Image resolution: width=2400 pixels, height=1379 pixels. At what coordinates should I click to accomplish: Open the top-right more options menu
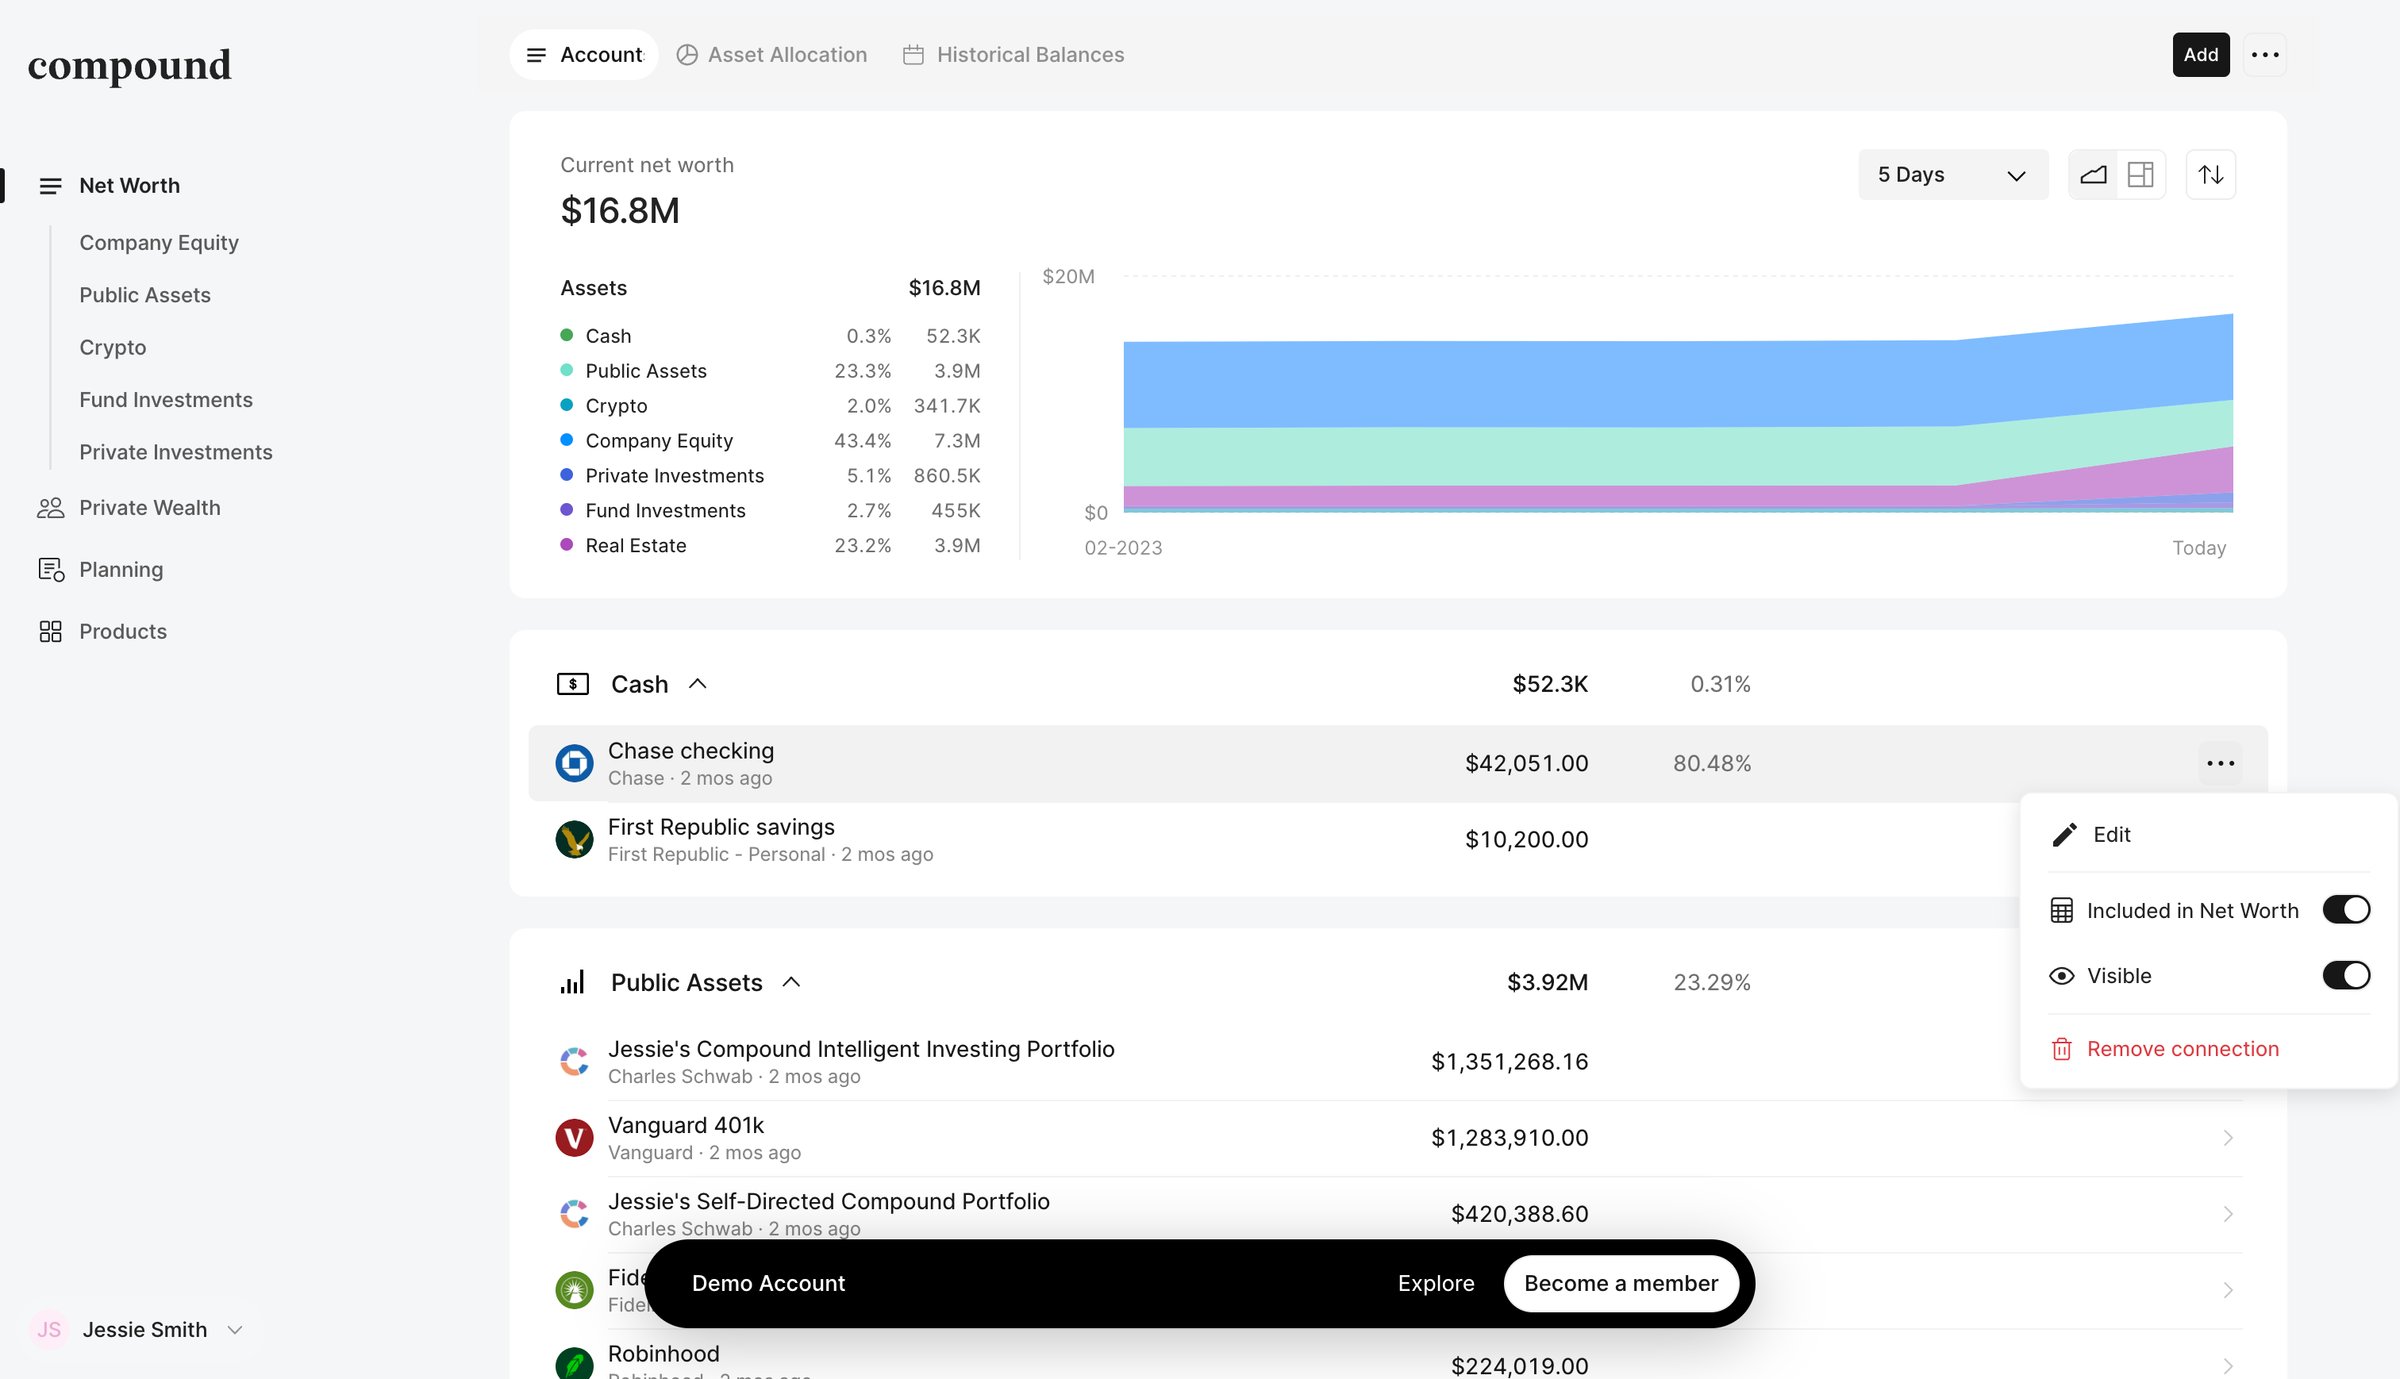[2265, 55]
